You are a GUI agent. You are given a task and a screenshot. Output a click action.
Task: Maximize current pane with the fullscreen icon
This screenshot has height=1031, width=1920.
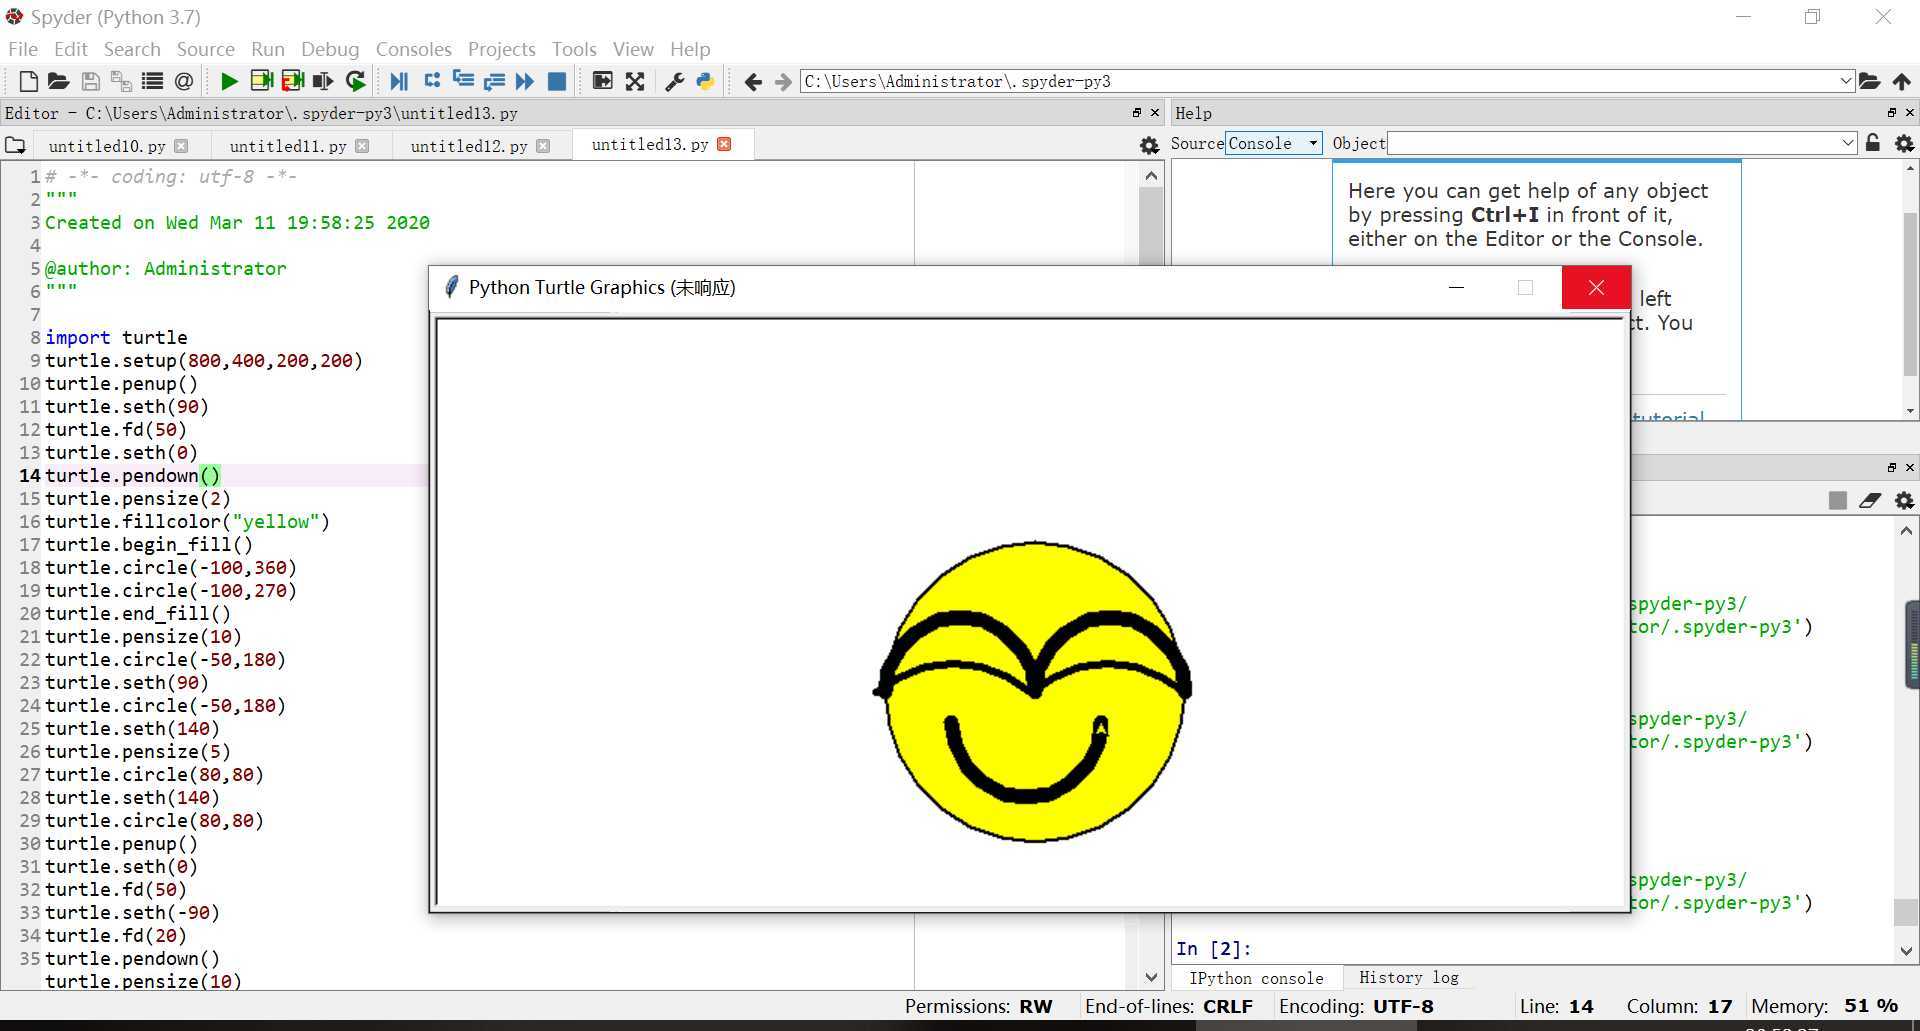(x=635, y=81)
